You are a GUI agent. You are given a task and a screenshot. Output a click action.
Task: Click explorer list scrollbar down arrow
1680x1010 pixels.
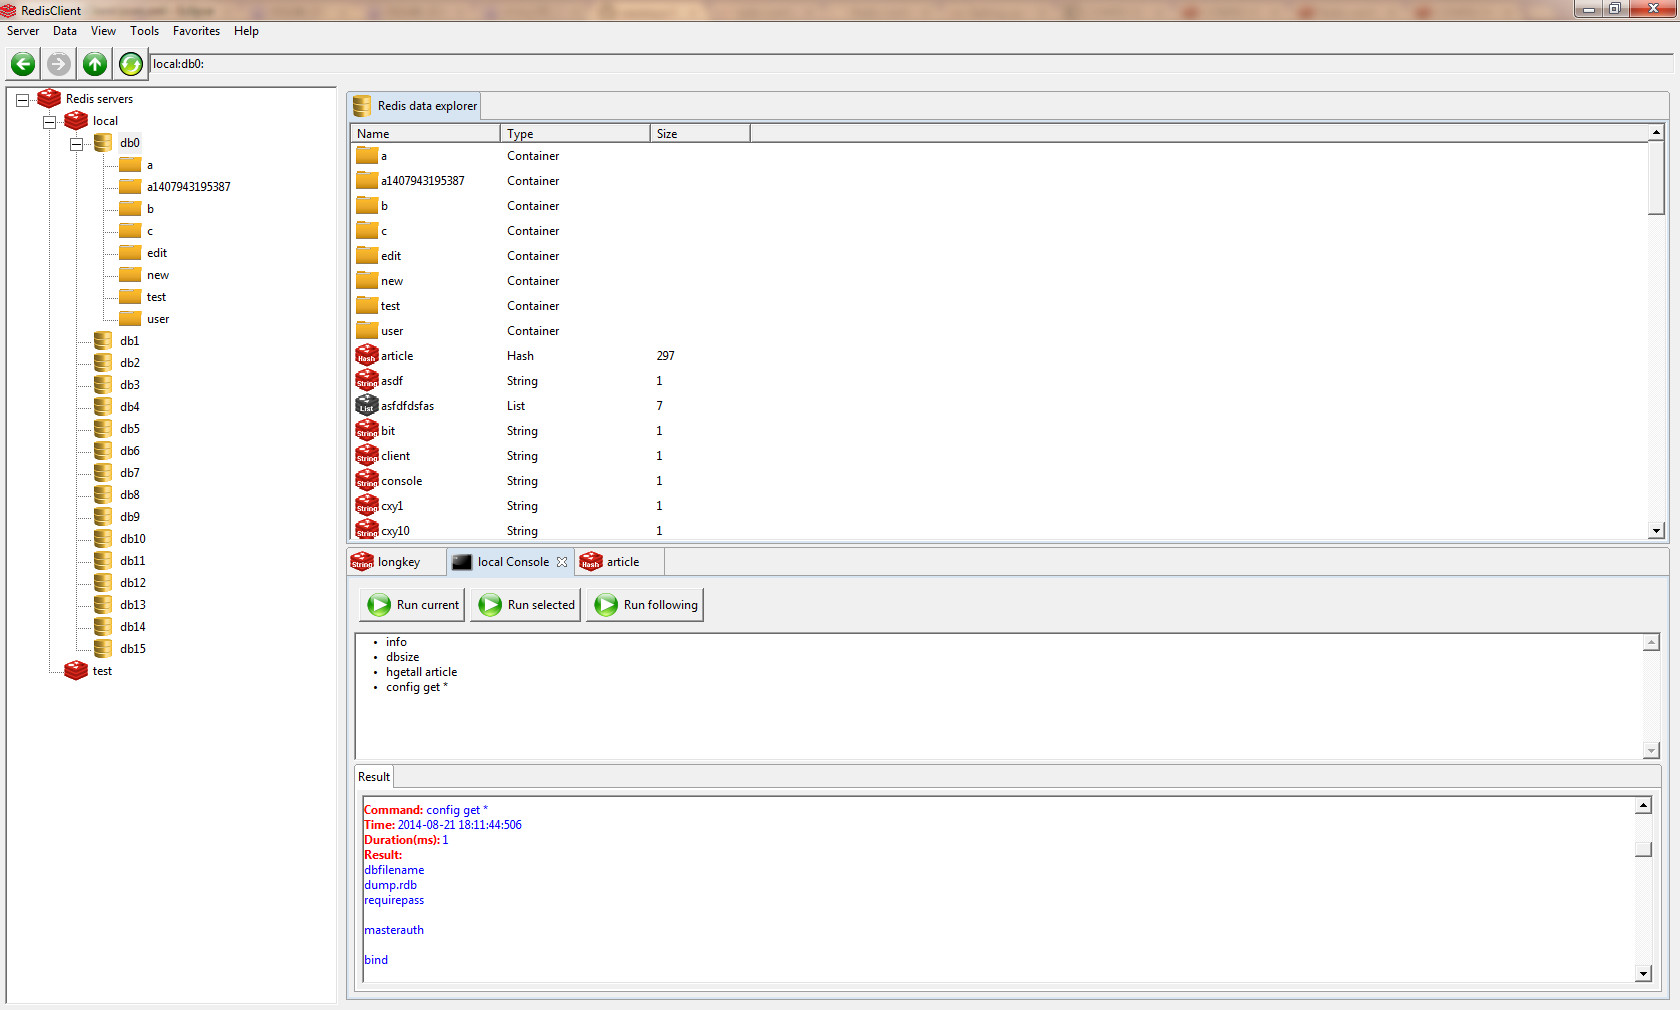point(1656,531)
